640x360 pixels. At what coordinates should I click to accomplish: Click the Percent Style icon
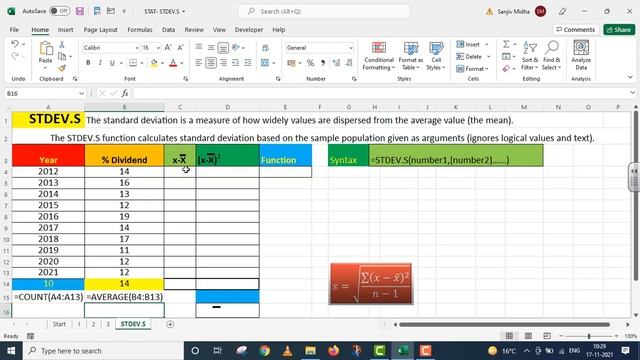tap(311, 63)
